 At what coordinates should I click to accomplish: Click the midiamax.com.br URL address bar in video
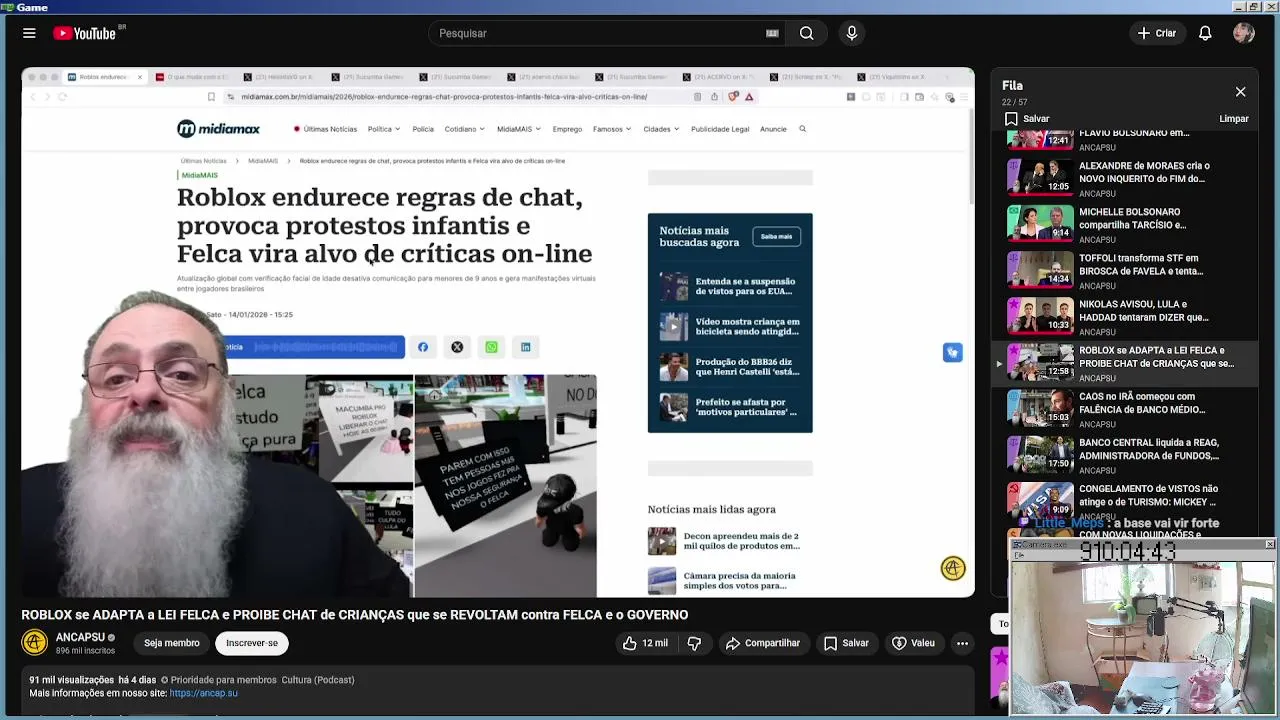pyautogui.click(x=445, y=97)
